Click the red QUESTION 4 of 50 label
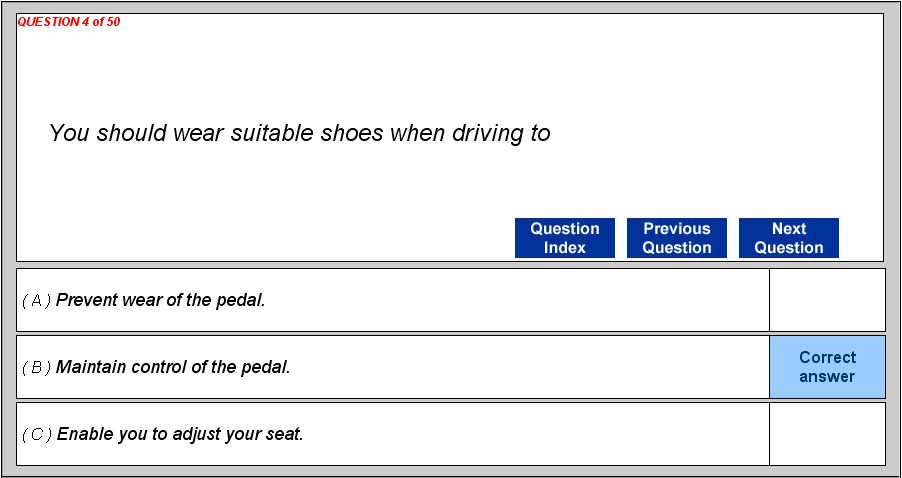This screenshot has height=478, width=902. click(x=69, y=22)
